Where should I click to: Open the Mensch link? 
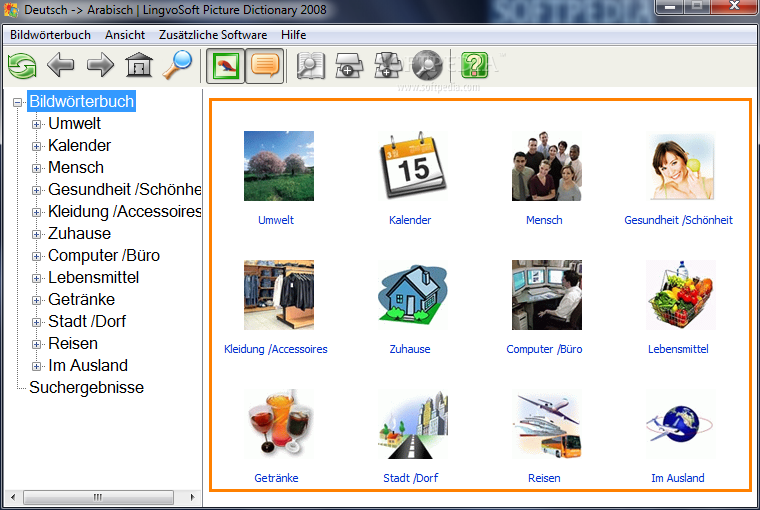pos(544,220)
